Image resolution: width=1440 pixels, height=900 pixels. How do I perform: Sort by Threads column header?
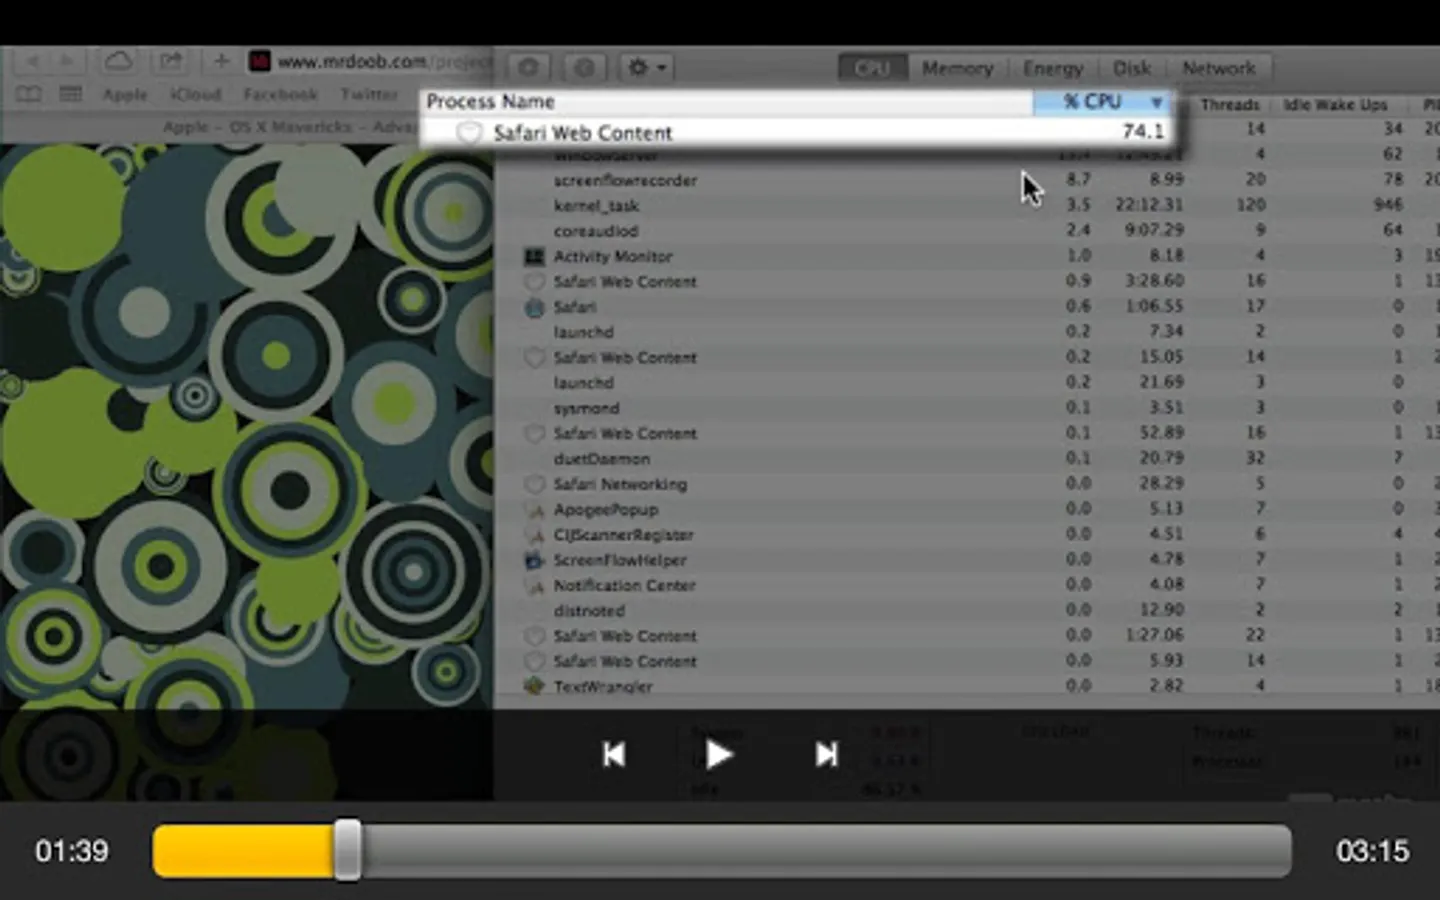click(x=1229, y=104)
